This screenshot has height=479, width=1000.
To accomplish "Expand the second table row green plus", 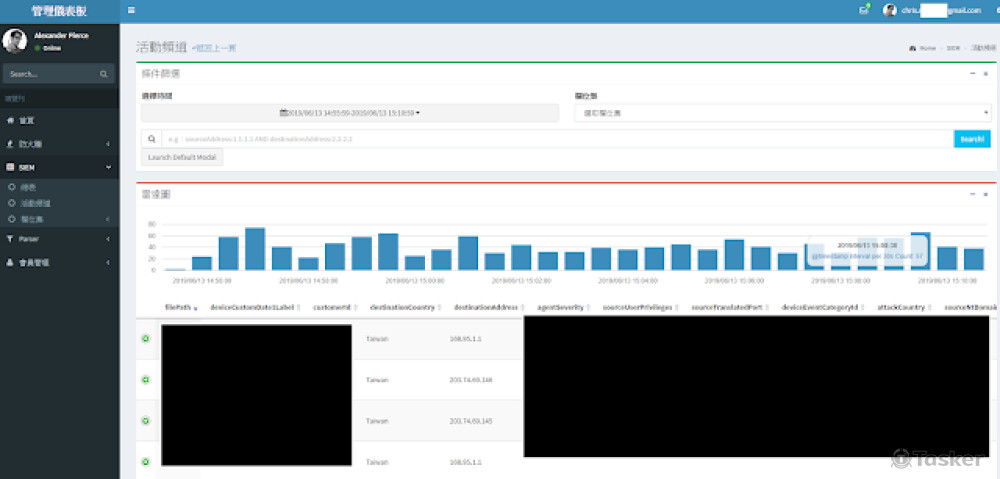I will [x=146, y=380].
